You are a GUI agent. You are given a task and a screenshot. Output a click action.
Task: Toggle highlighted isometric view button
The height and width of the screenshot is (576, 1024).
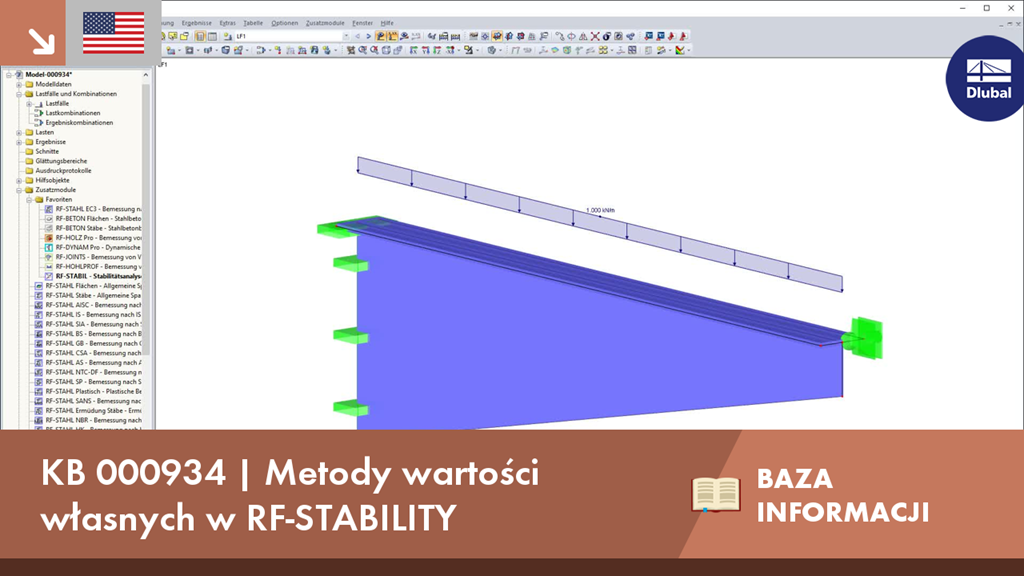coord(497,36)
